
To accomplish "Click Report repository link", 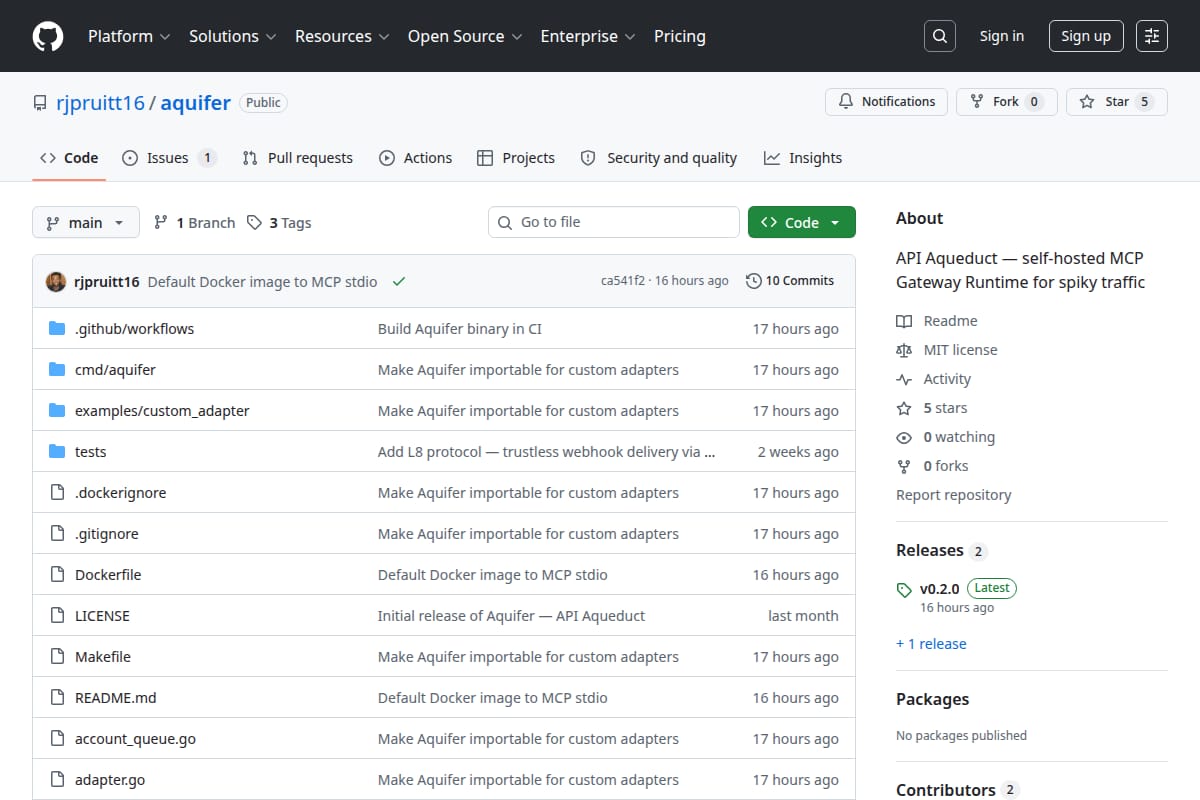I will pos(954,495).
